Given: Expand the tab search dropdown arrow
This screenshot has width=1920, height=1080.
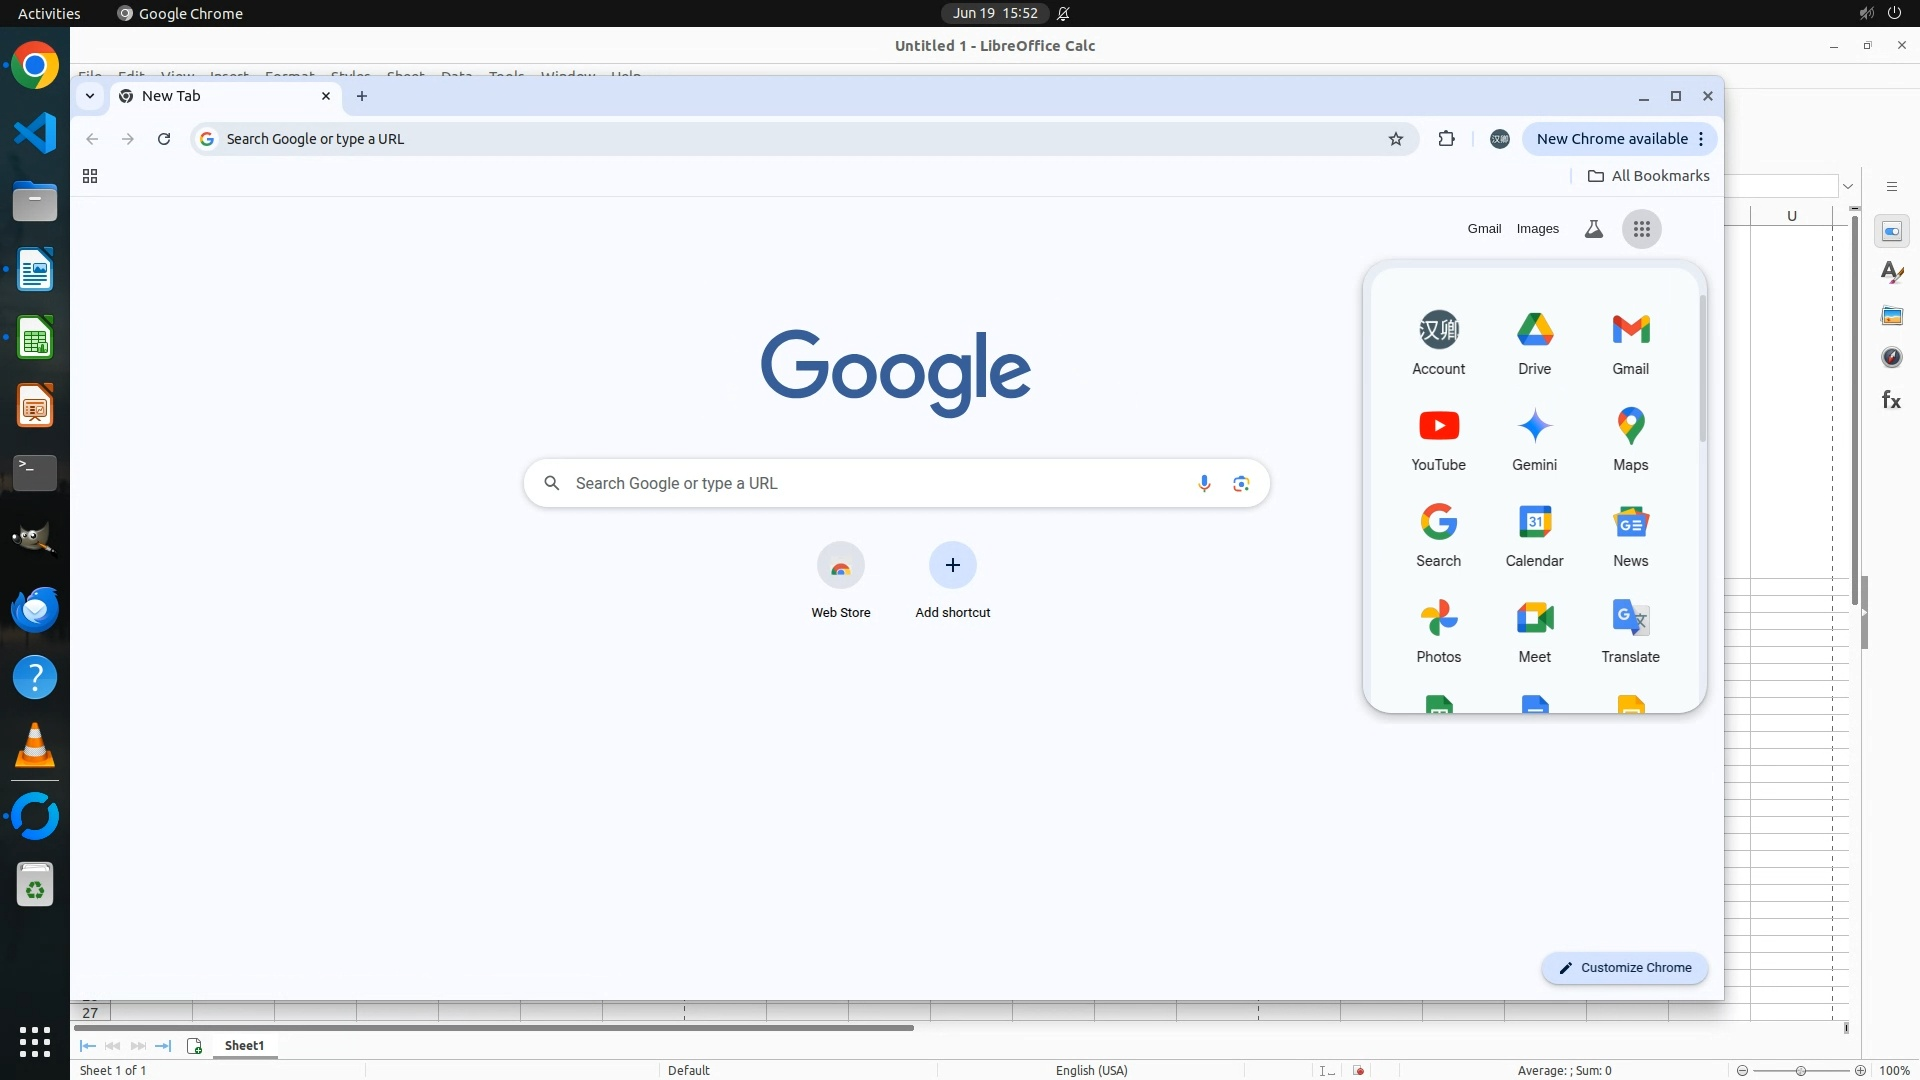Looking at the screenshot, I should coord(90,96).
